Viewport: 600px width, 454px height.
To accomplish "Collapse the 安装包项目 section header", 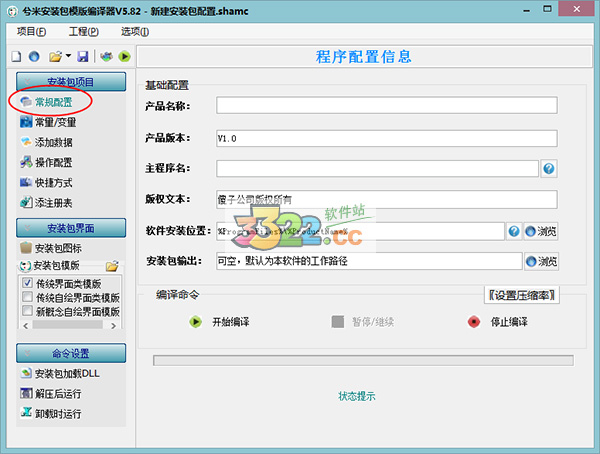I will pyautogui.click(x=71, y=82).
